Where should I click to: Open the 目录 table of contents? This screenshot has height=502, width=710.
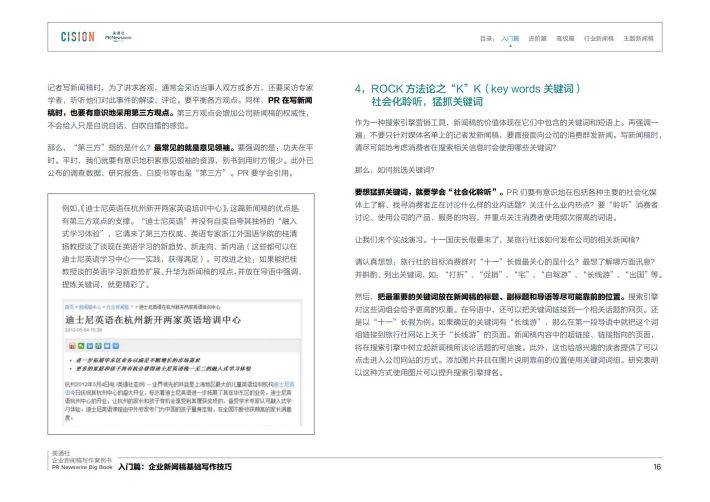[x=487, y=37]
